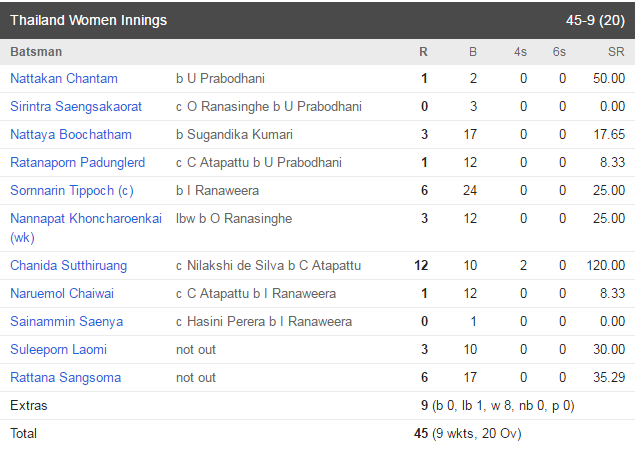The image size is (636, 454).
Task: Open Ratanaporn Padunglerd profile link
Action: pyautogui.click(x=77, y=162)
